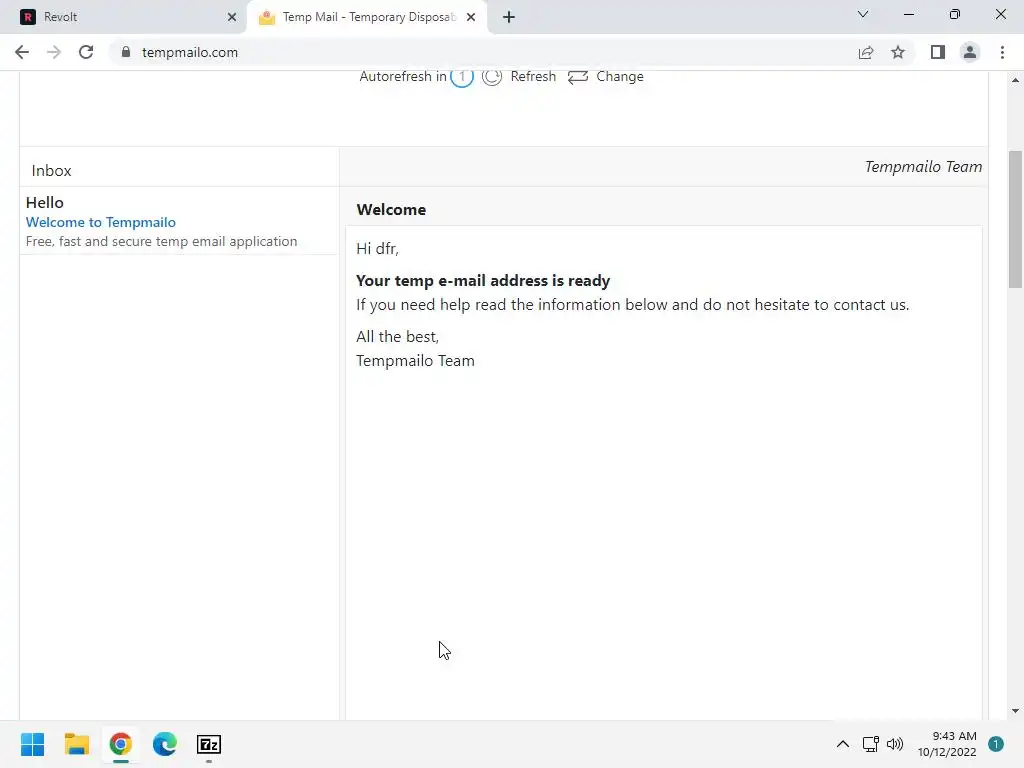Open the notification badge icon
The height and width of the screenshot is (768, 1024).
[995, 744]
